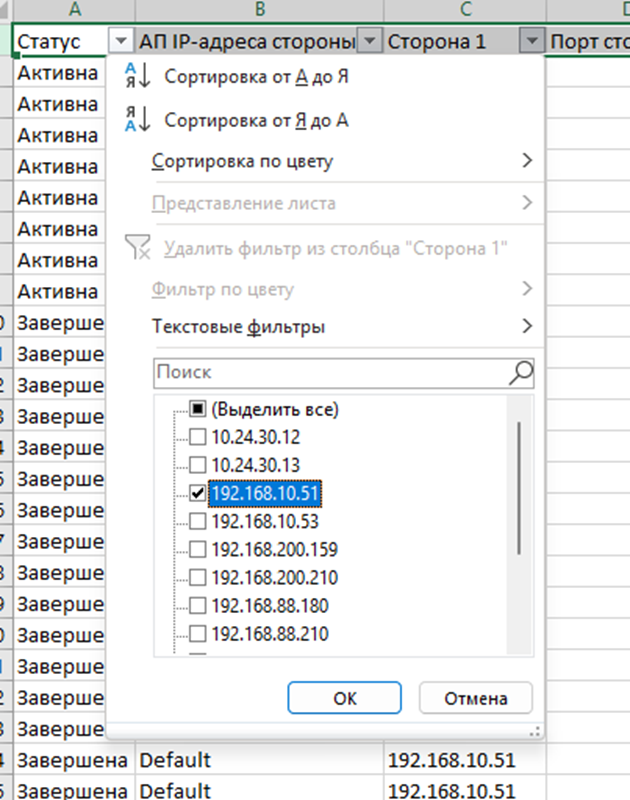Open the АП IP-адреса стороны filter dropdown
This screenshot has width=630, height=800.
[x=370, y=41]
